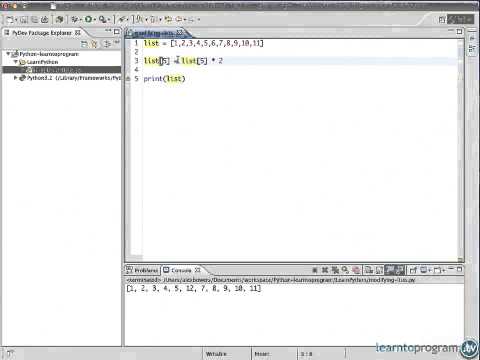The image size is (480, 360).
Task: Click the warning marker beside line 5
Action: pos(128,79)
